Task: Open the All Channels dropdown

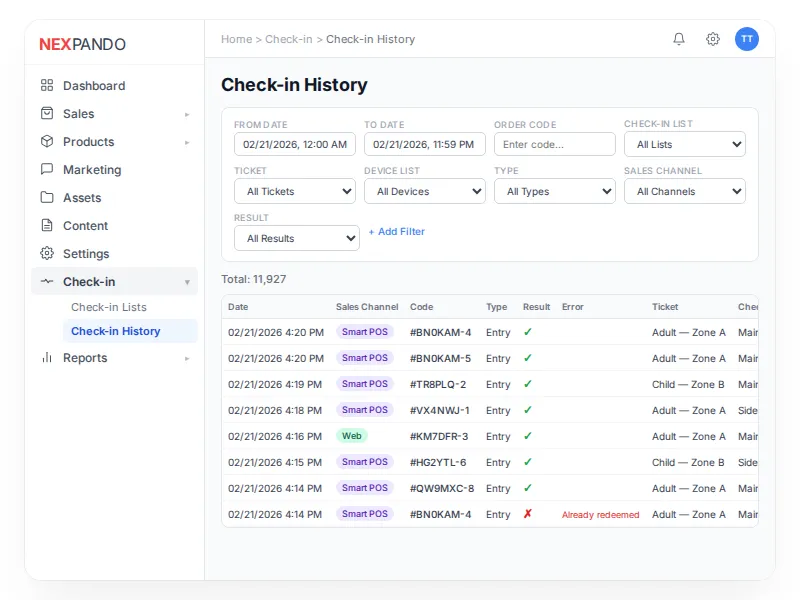Action: (x=685, y=191)
